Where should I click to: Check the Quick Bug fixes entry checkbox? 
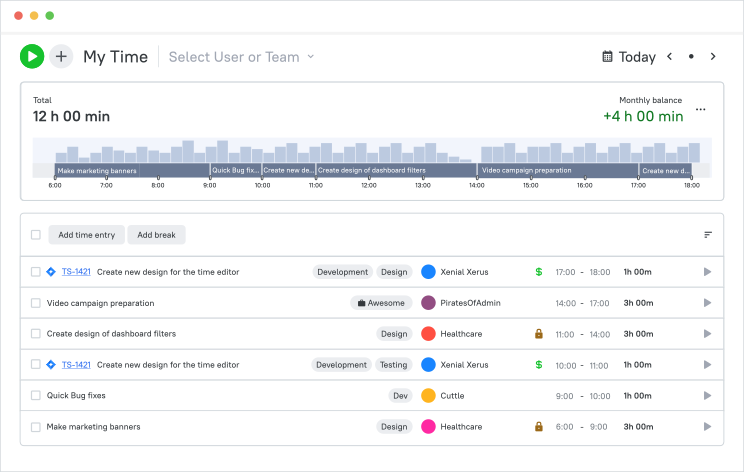(36, 395)
